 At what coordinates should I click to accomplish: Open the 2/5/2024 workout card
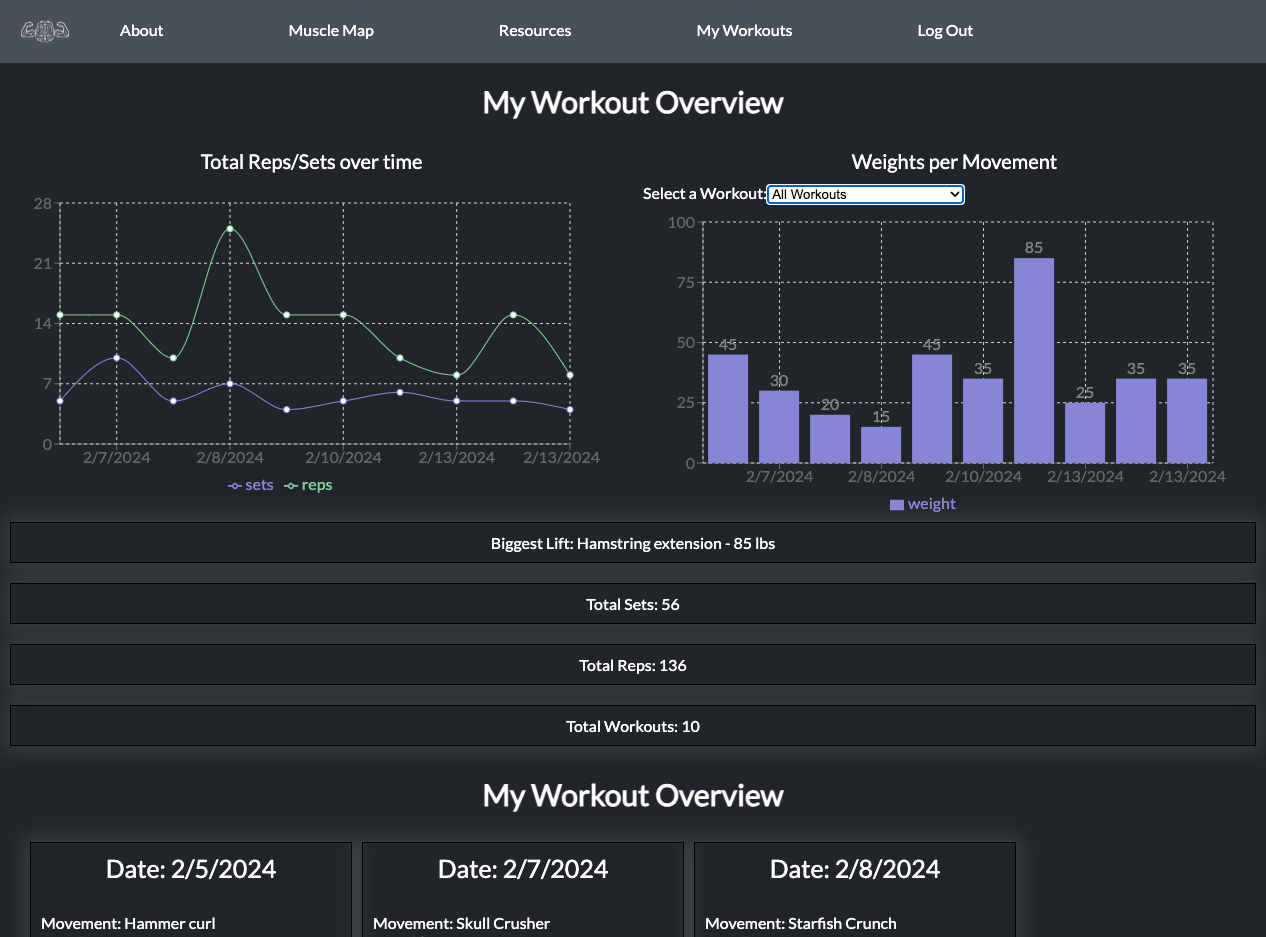click(191, 889)
